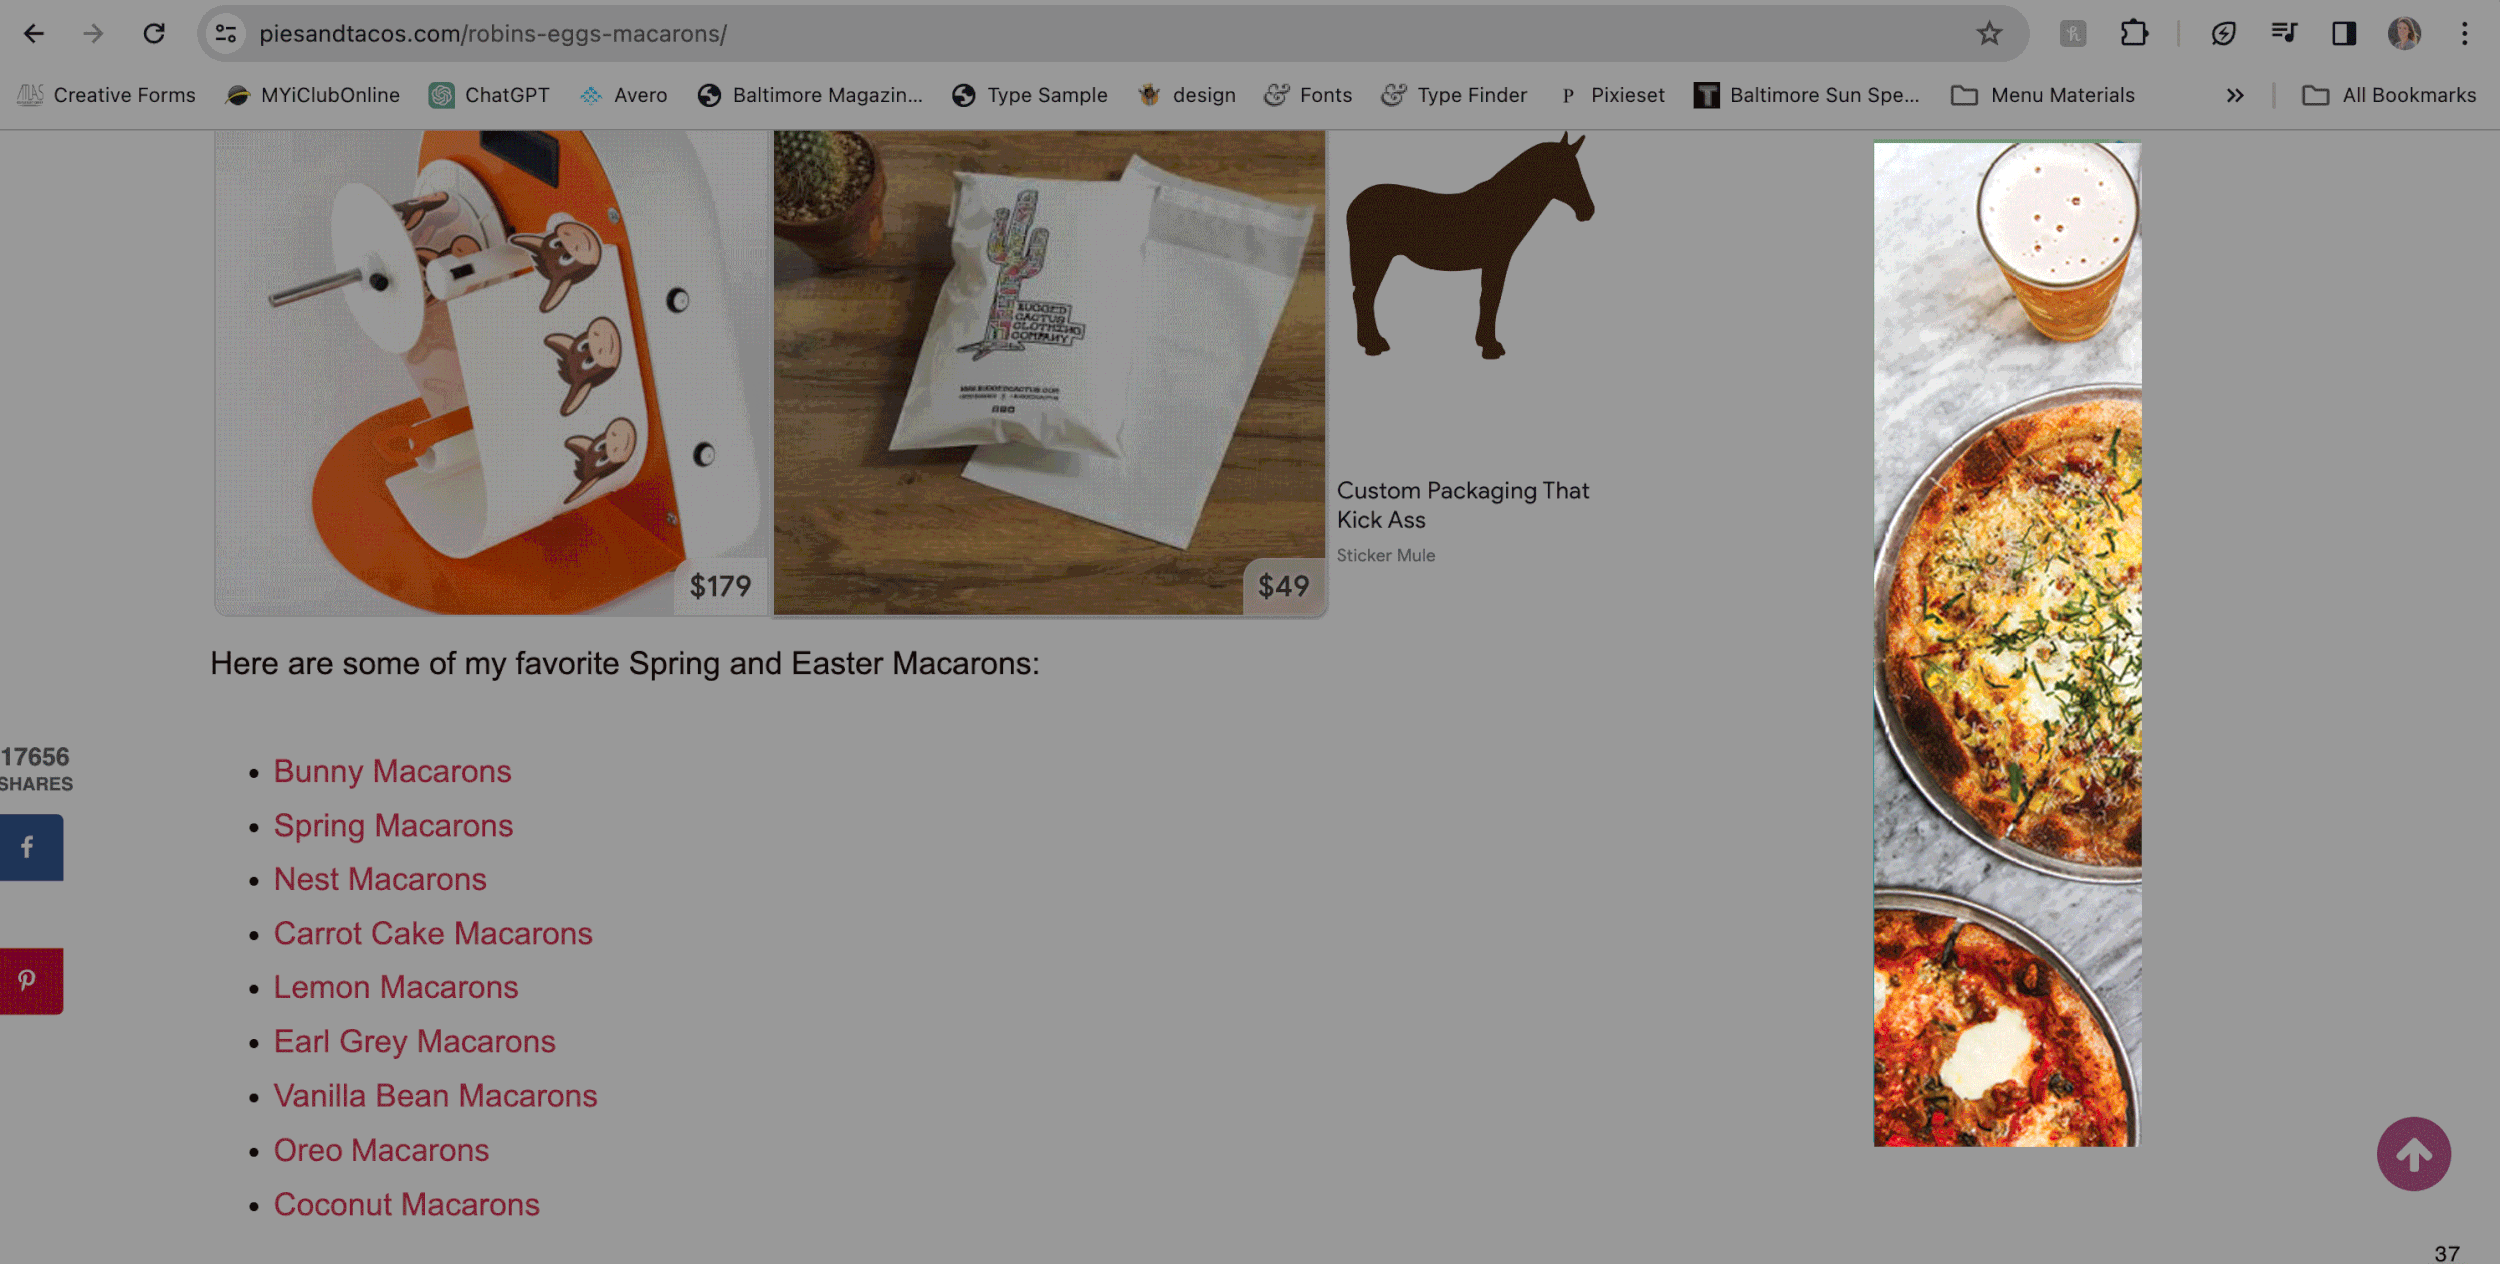Click the $179 label dispenser ad image
The width and height of the screenshot is (2500, 1264).
pos(490,372)
